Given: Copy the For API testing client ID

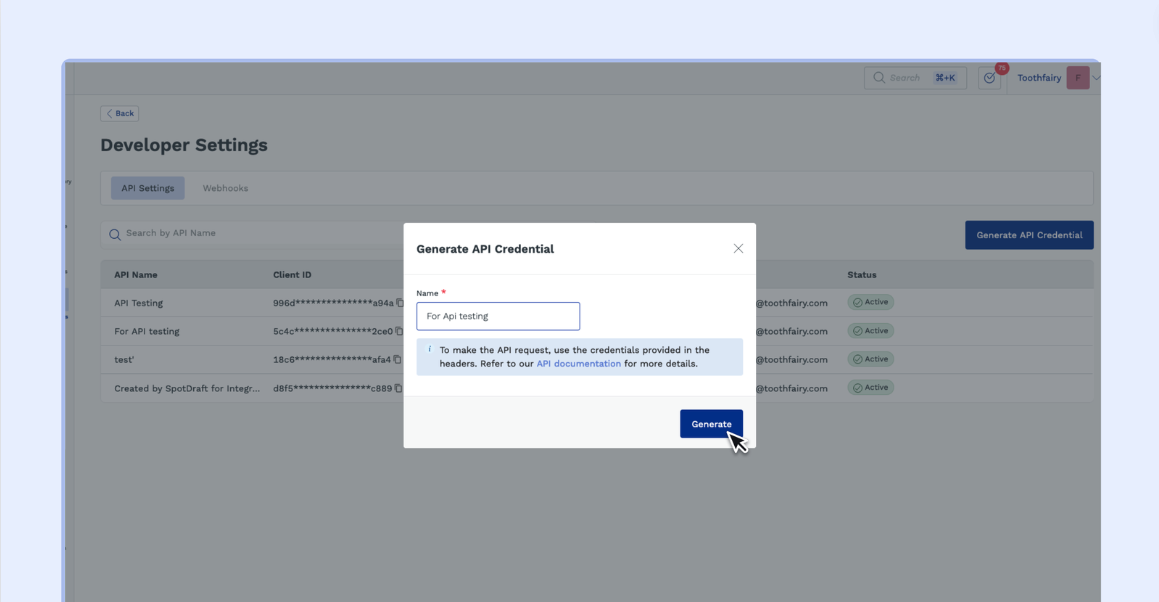Looking at the screenshot, I should pos(399,331).
